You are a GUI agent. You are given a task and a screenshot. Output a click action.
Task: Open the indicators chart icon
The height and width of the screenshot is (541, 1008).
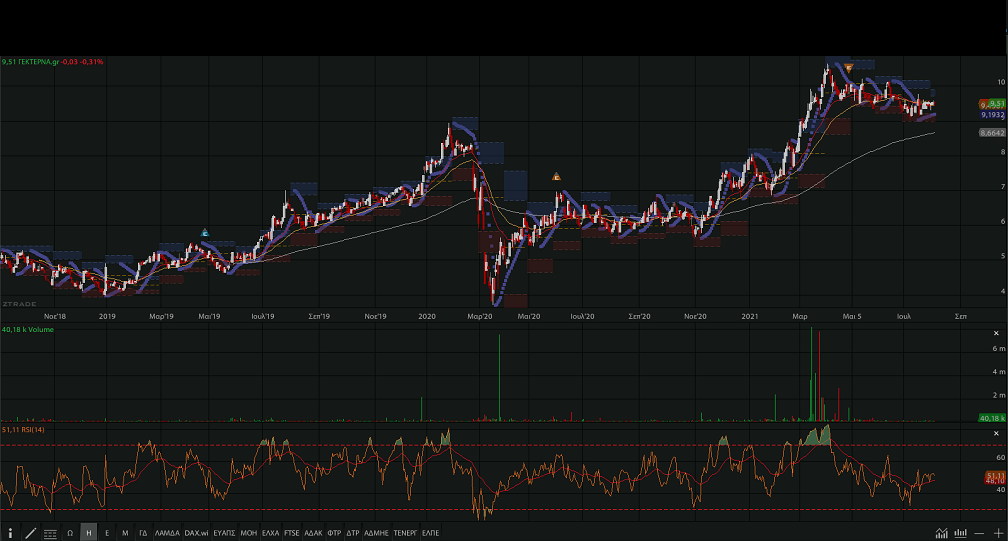pos(940,533)
